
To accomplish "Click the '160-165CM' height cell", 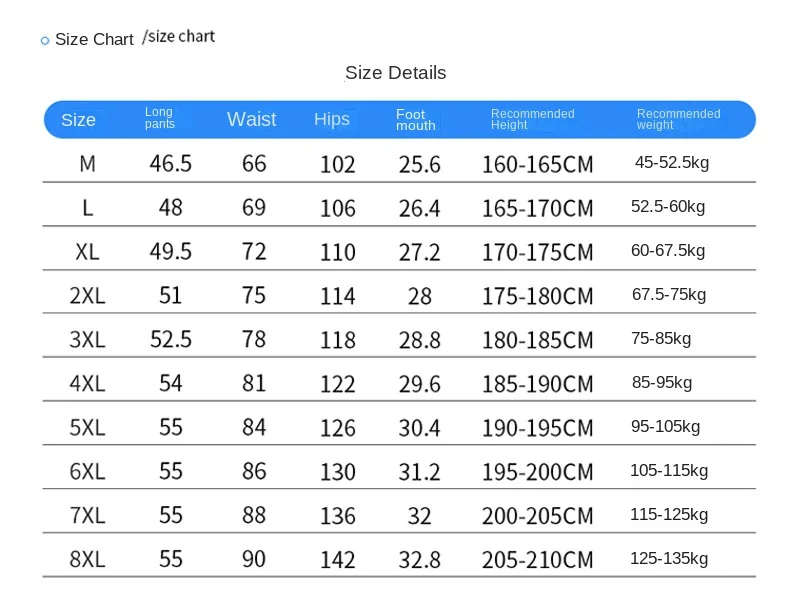I will click(537, 164).
